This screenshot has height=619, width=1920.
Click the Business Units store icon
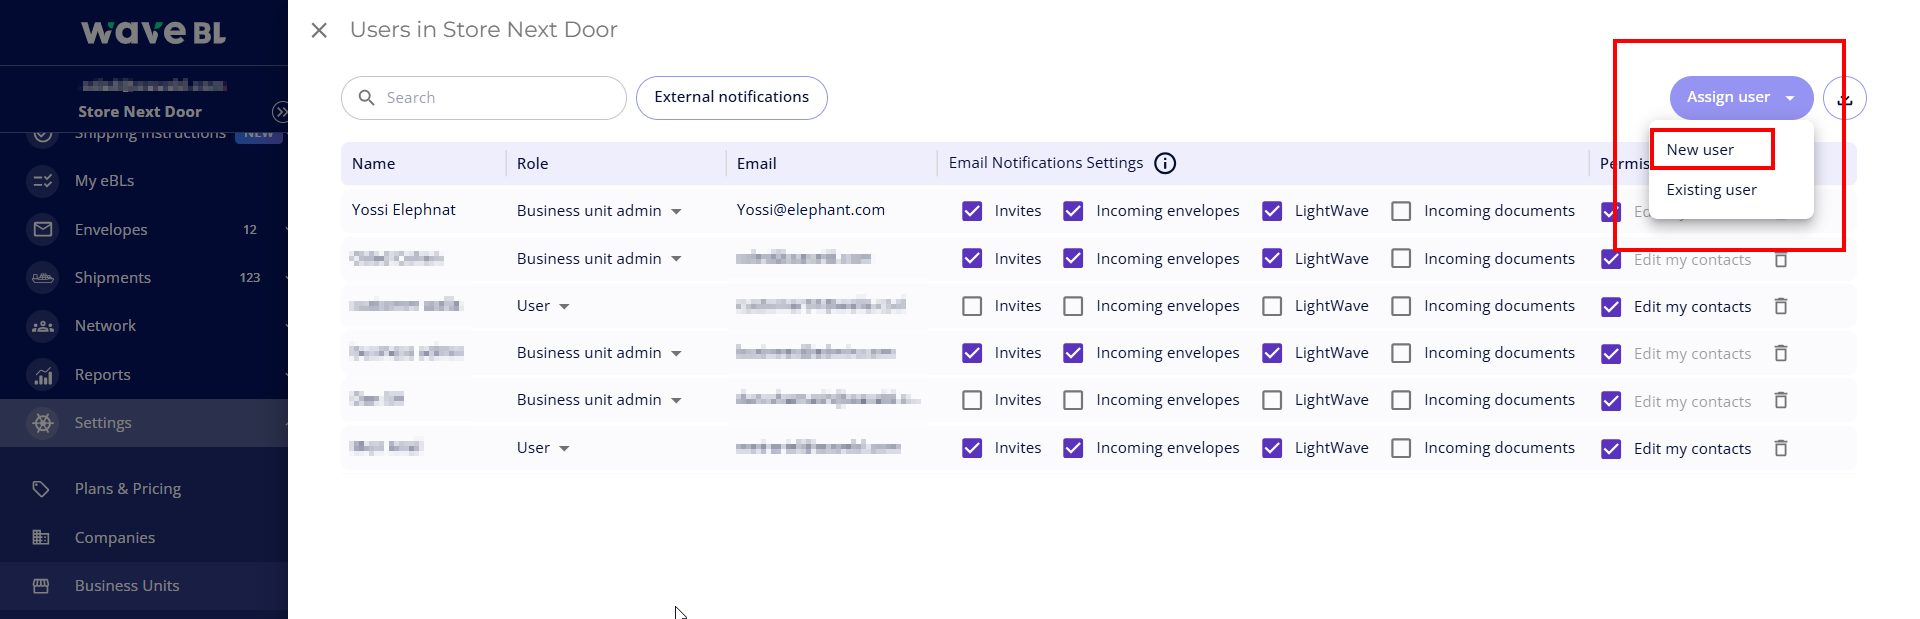pyautogui.click(x=41, y=586)
